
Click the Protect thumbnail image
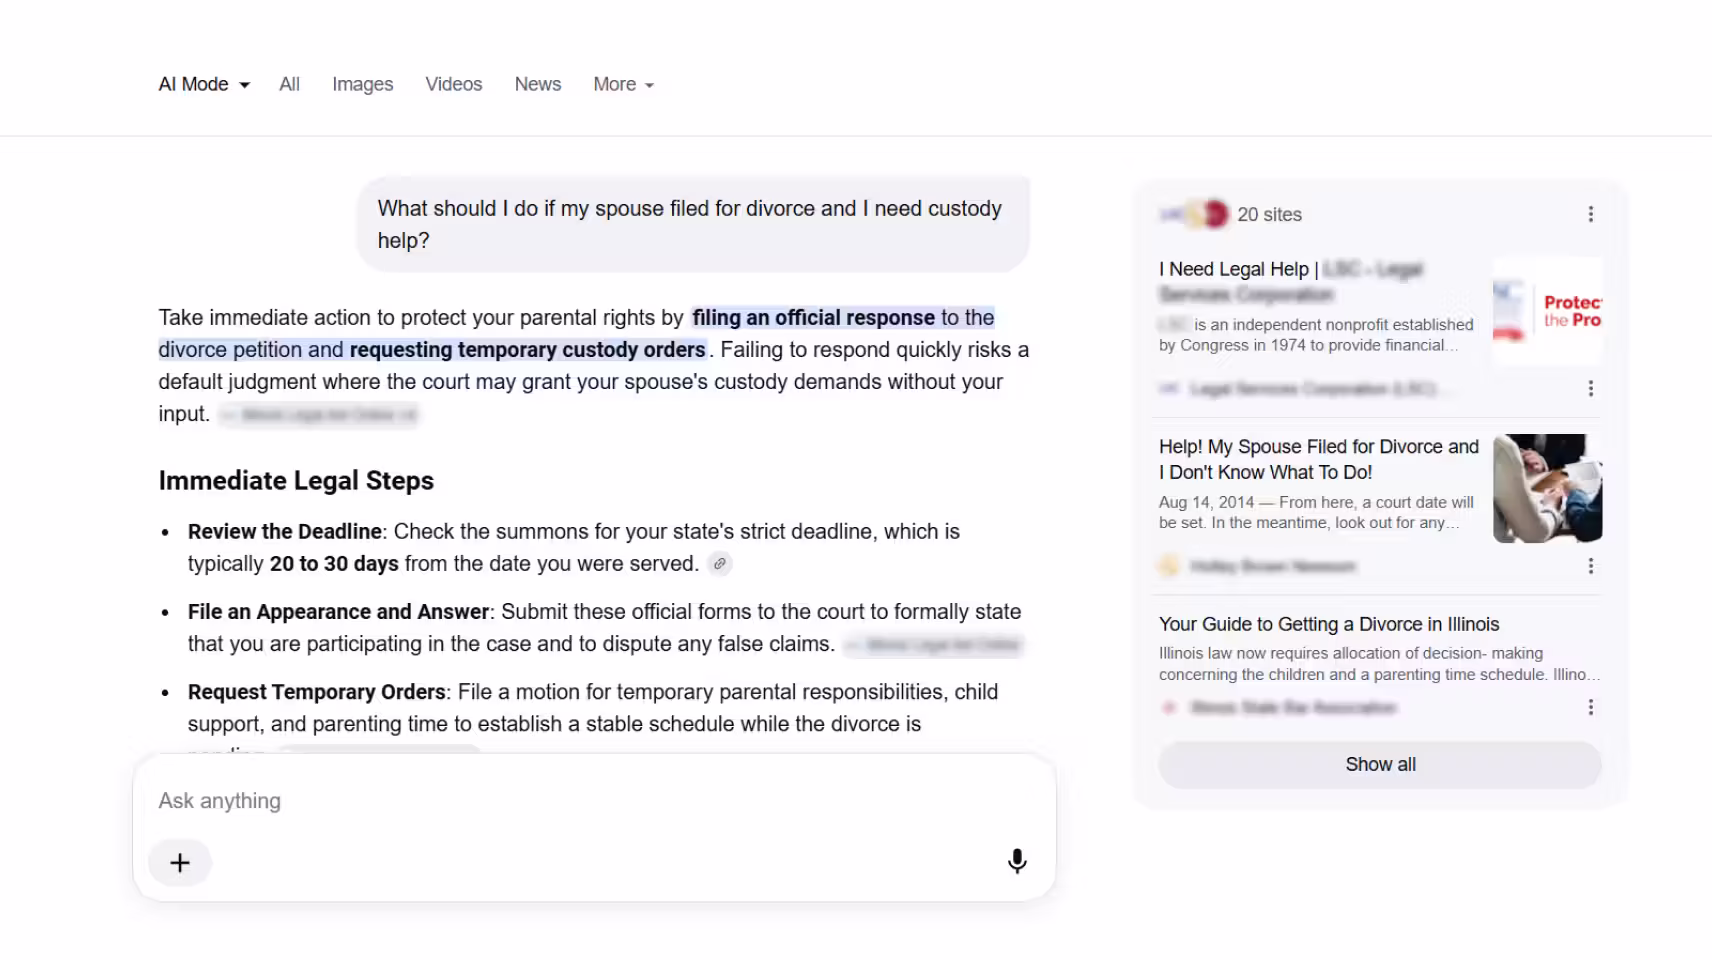1547,311
